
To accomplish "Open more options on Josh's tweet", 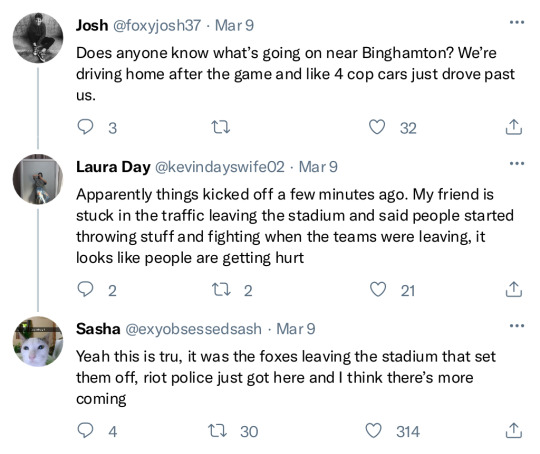I will [x=517, y=22].
